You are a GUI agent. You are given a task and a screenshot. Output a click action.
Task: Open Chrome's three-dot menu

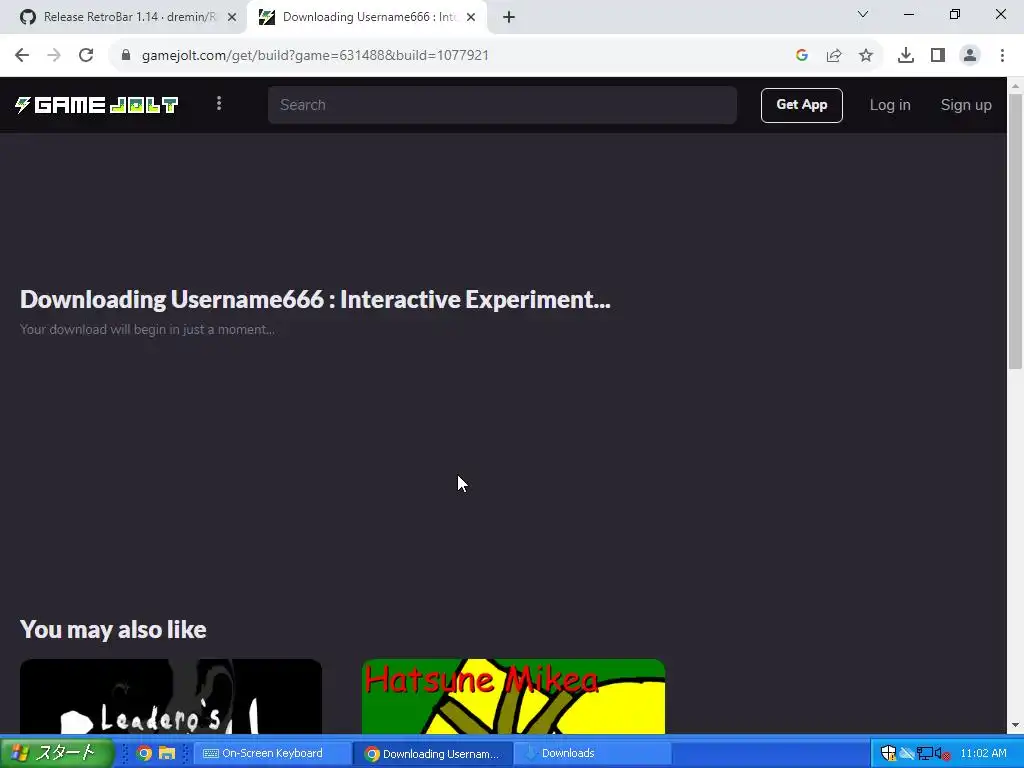point(1002,55)
